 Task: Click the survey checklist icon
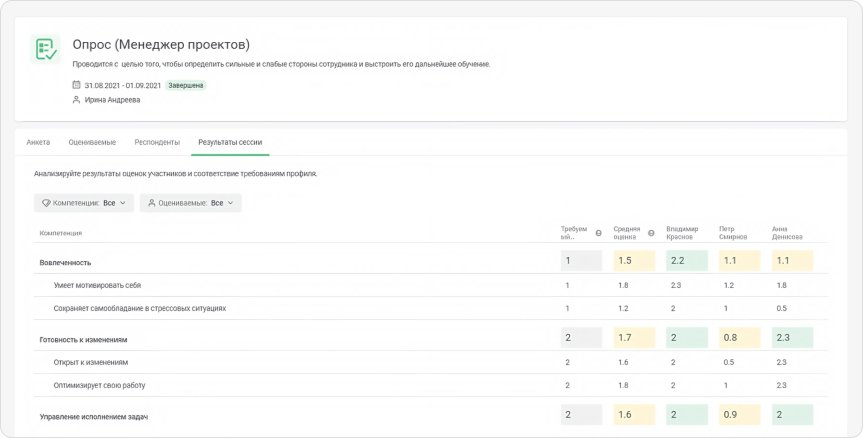(45, 50)
